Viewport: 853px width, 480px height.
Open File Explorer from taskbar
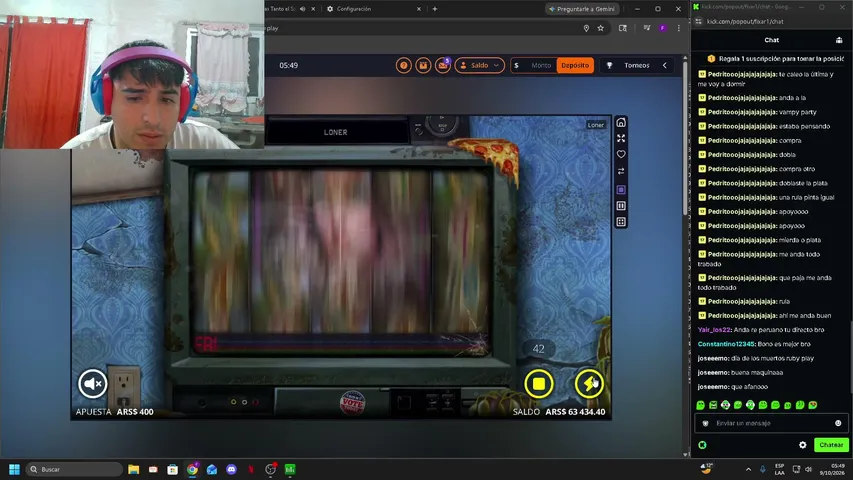coord(133,469)
